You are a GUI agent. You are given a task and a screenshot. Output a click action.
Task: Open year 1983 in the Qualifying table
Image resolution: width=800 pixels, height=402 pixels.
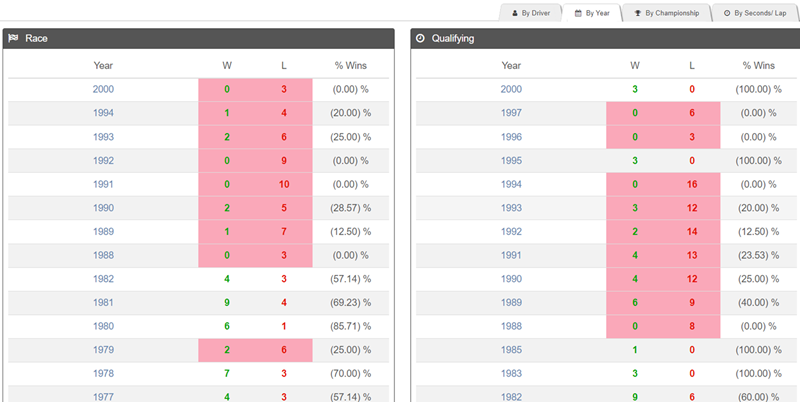click(511, 373)
